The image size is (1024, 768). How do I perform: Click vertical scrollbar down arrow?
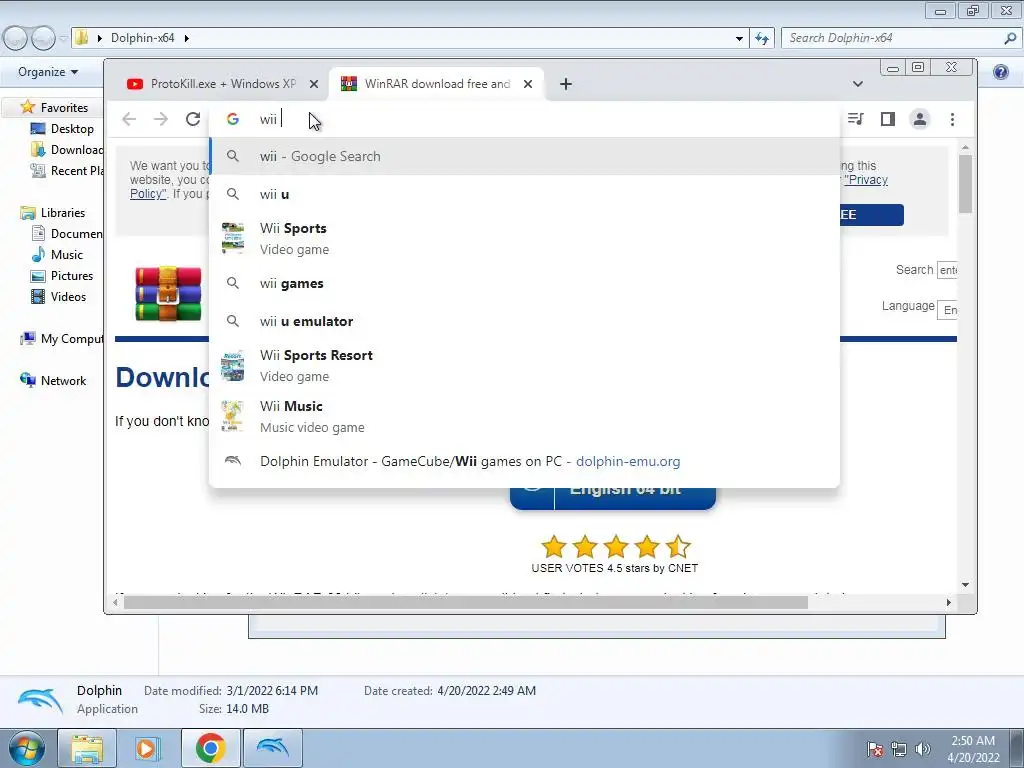click(965, 585)
